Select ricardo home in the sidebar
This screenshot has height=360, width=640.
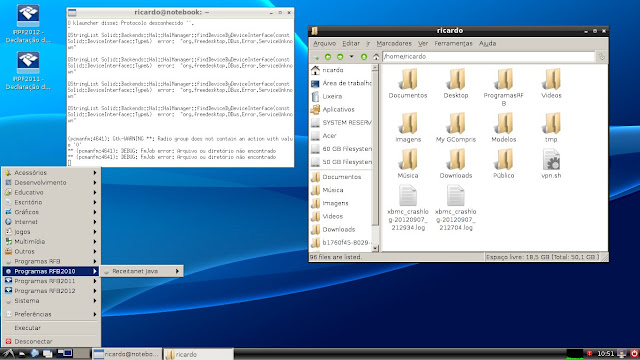[x=341, y=70]
